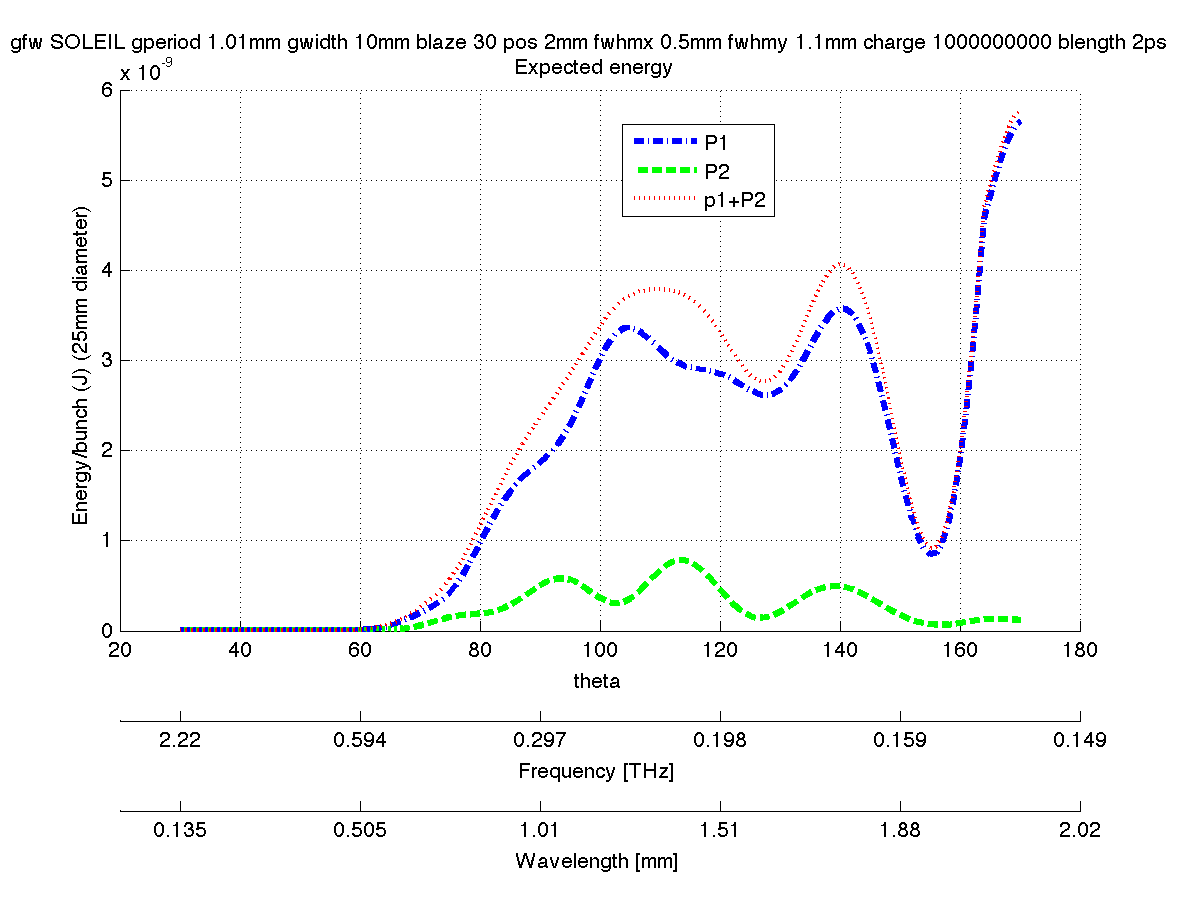Click y-axis tick label 5
The image size is (1200, 901).
point(105,180)
